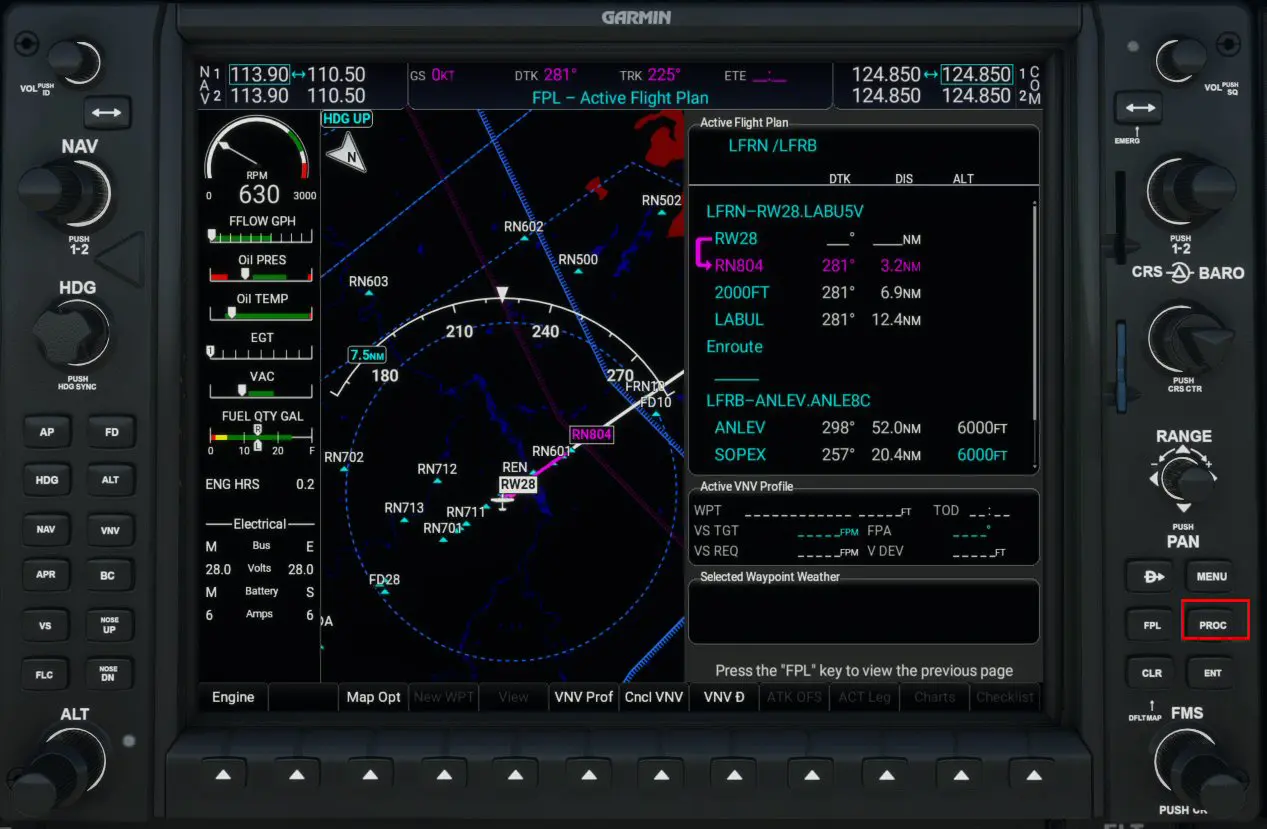
Task: Select the Cncl VNV softkey label
Action: (654, 697)
